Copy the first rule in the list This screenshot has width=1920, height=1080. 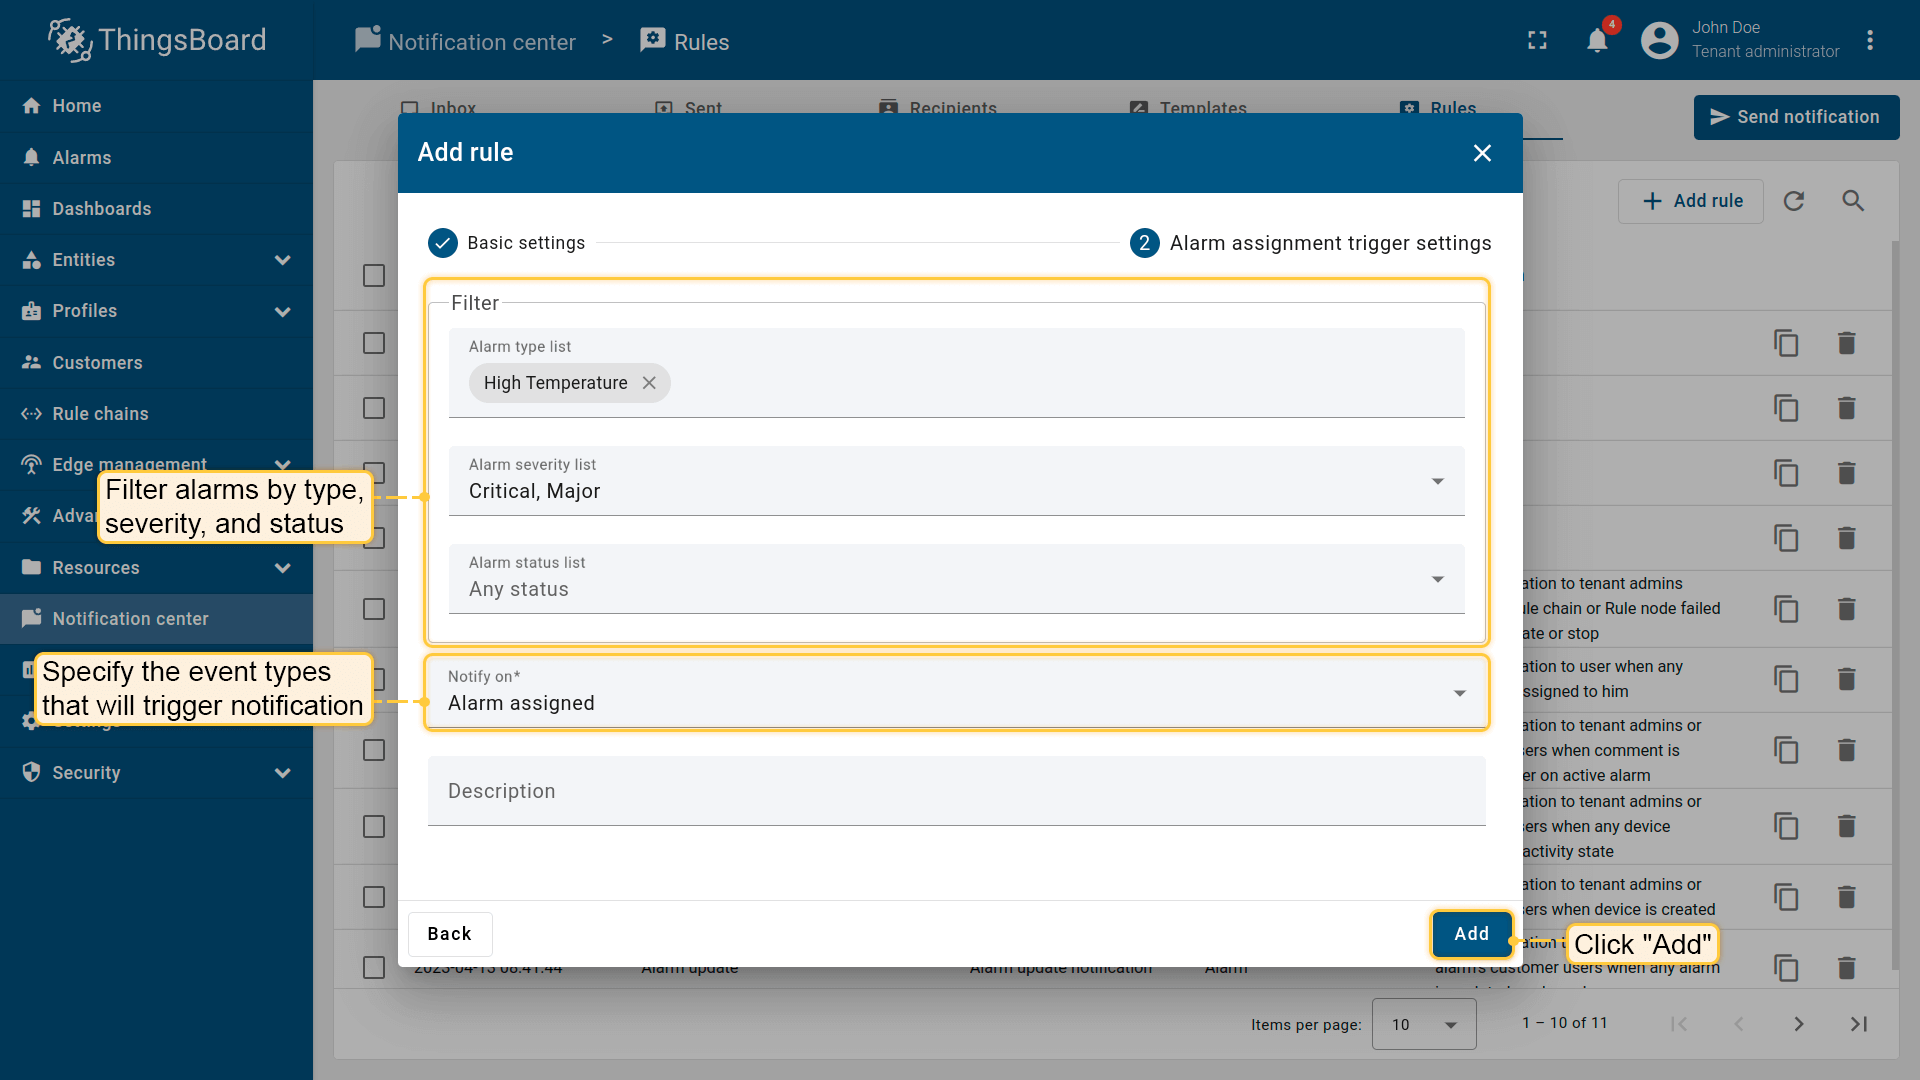tap(1786, 343)
